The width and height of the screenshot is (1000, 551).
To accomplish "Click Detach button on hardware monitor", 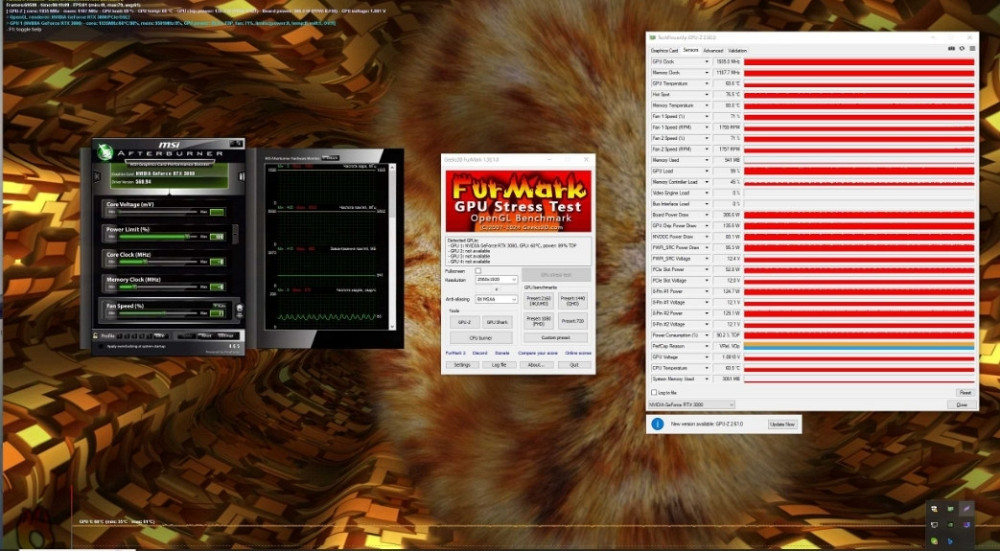I will tap(330, 158).
